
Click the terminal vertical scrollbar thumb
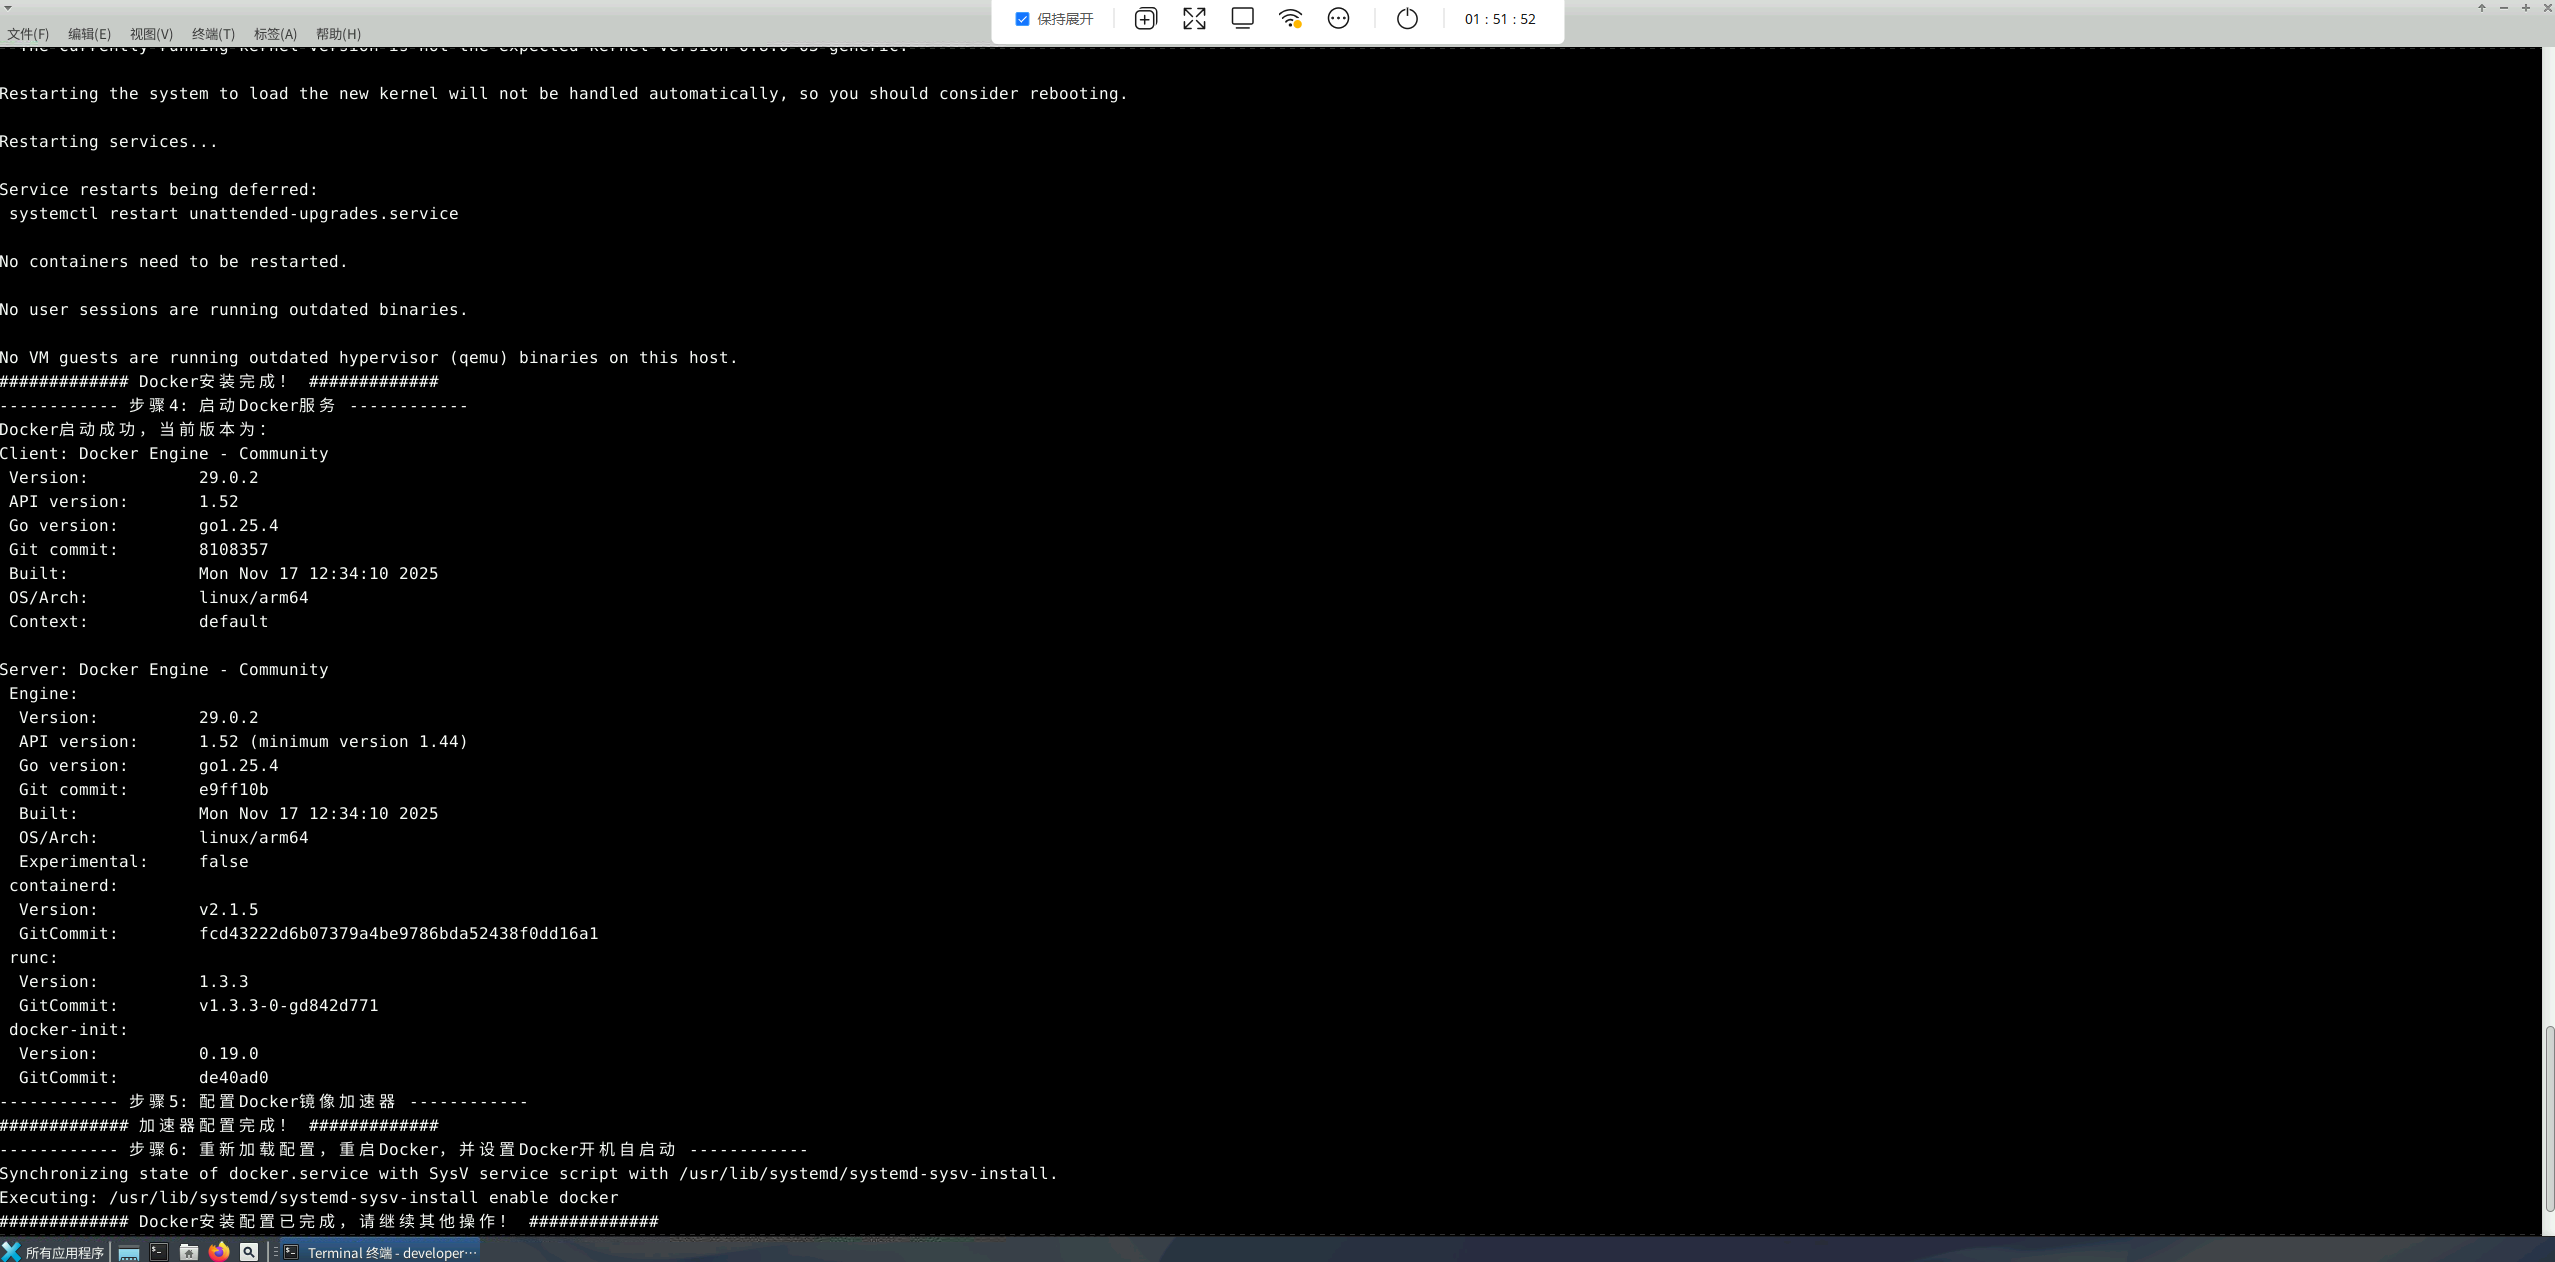[x=2548, y=1118]
